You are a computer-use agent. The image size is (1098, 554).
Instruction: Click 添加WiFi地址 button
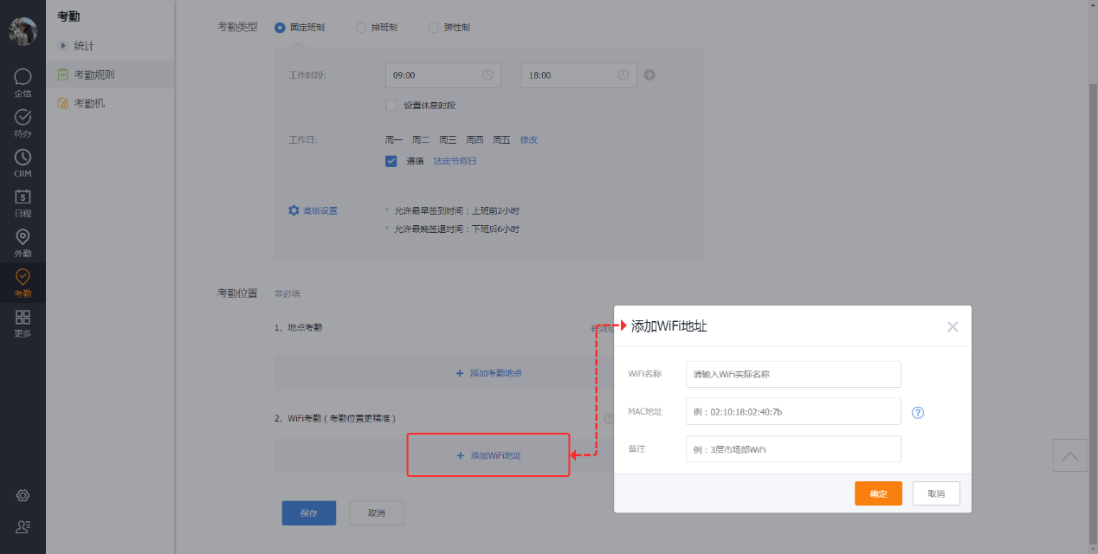(x=488, y=455)
